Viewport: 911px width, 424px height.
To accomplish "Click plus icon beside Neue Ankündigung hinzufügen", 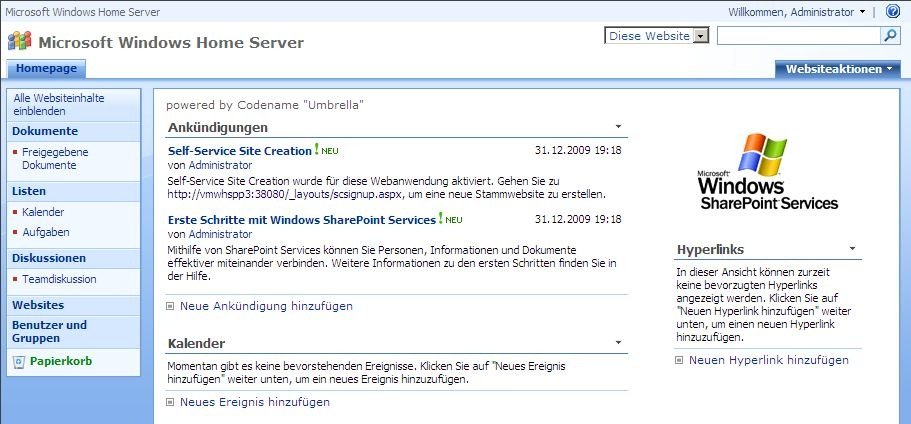I will click(170, 306).
